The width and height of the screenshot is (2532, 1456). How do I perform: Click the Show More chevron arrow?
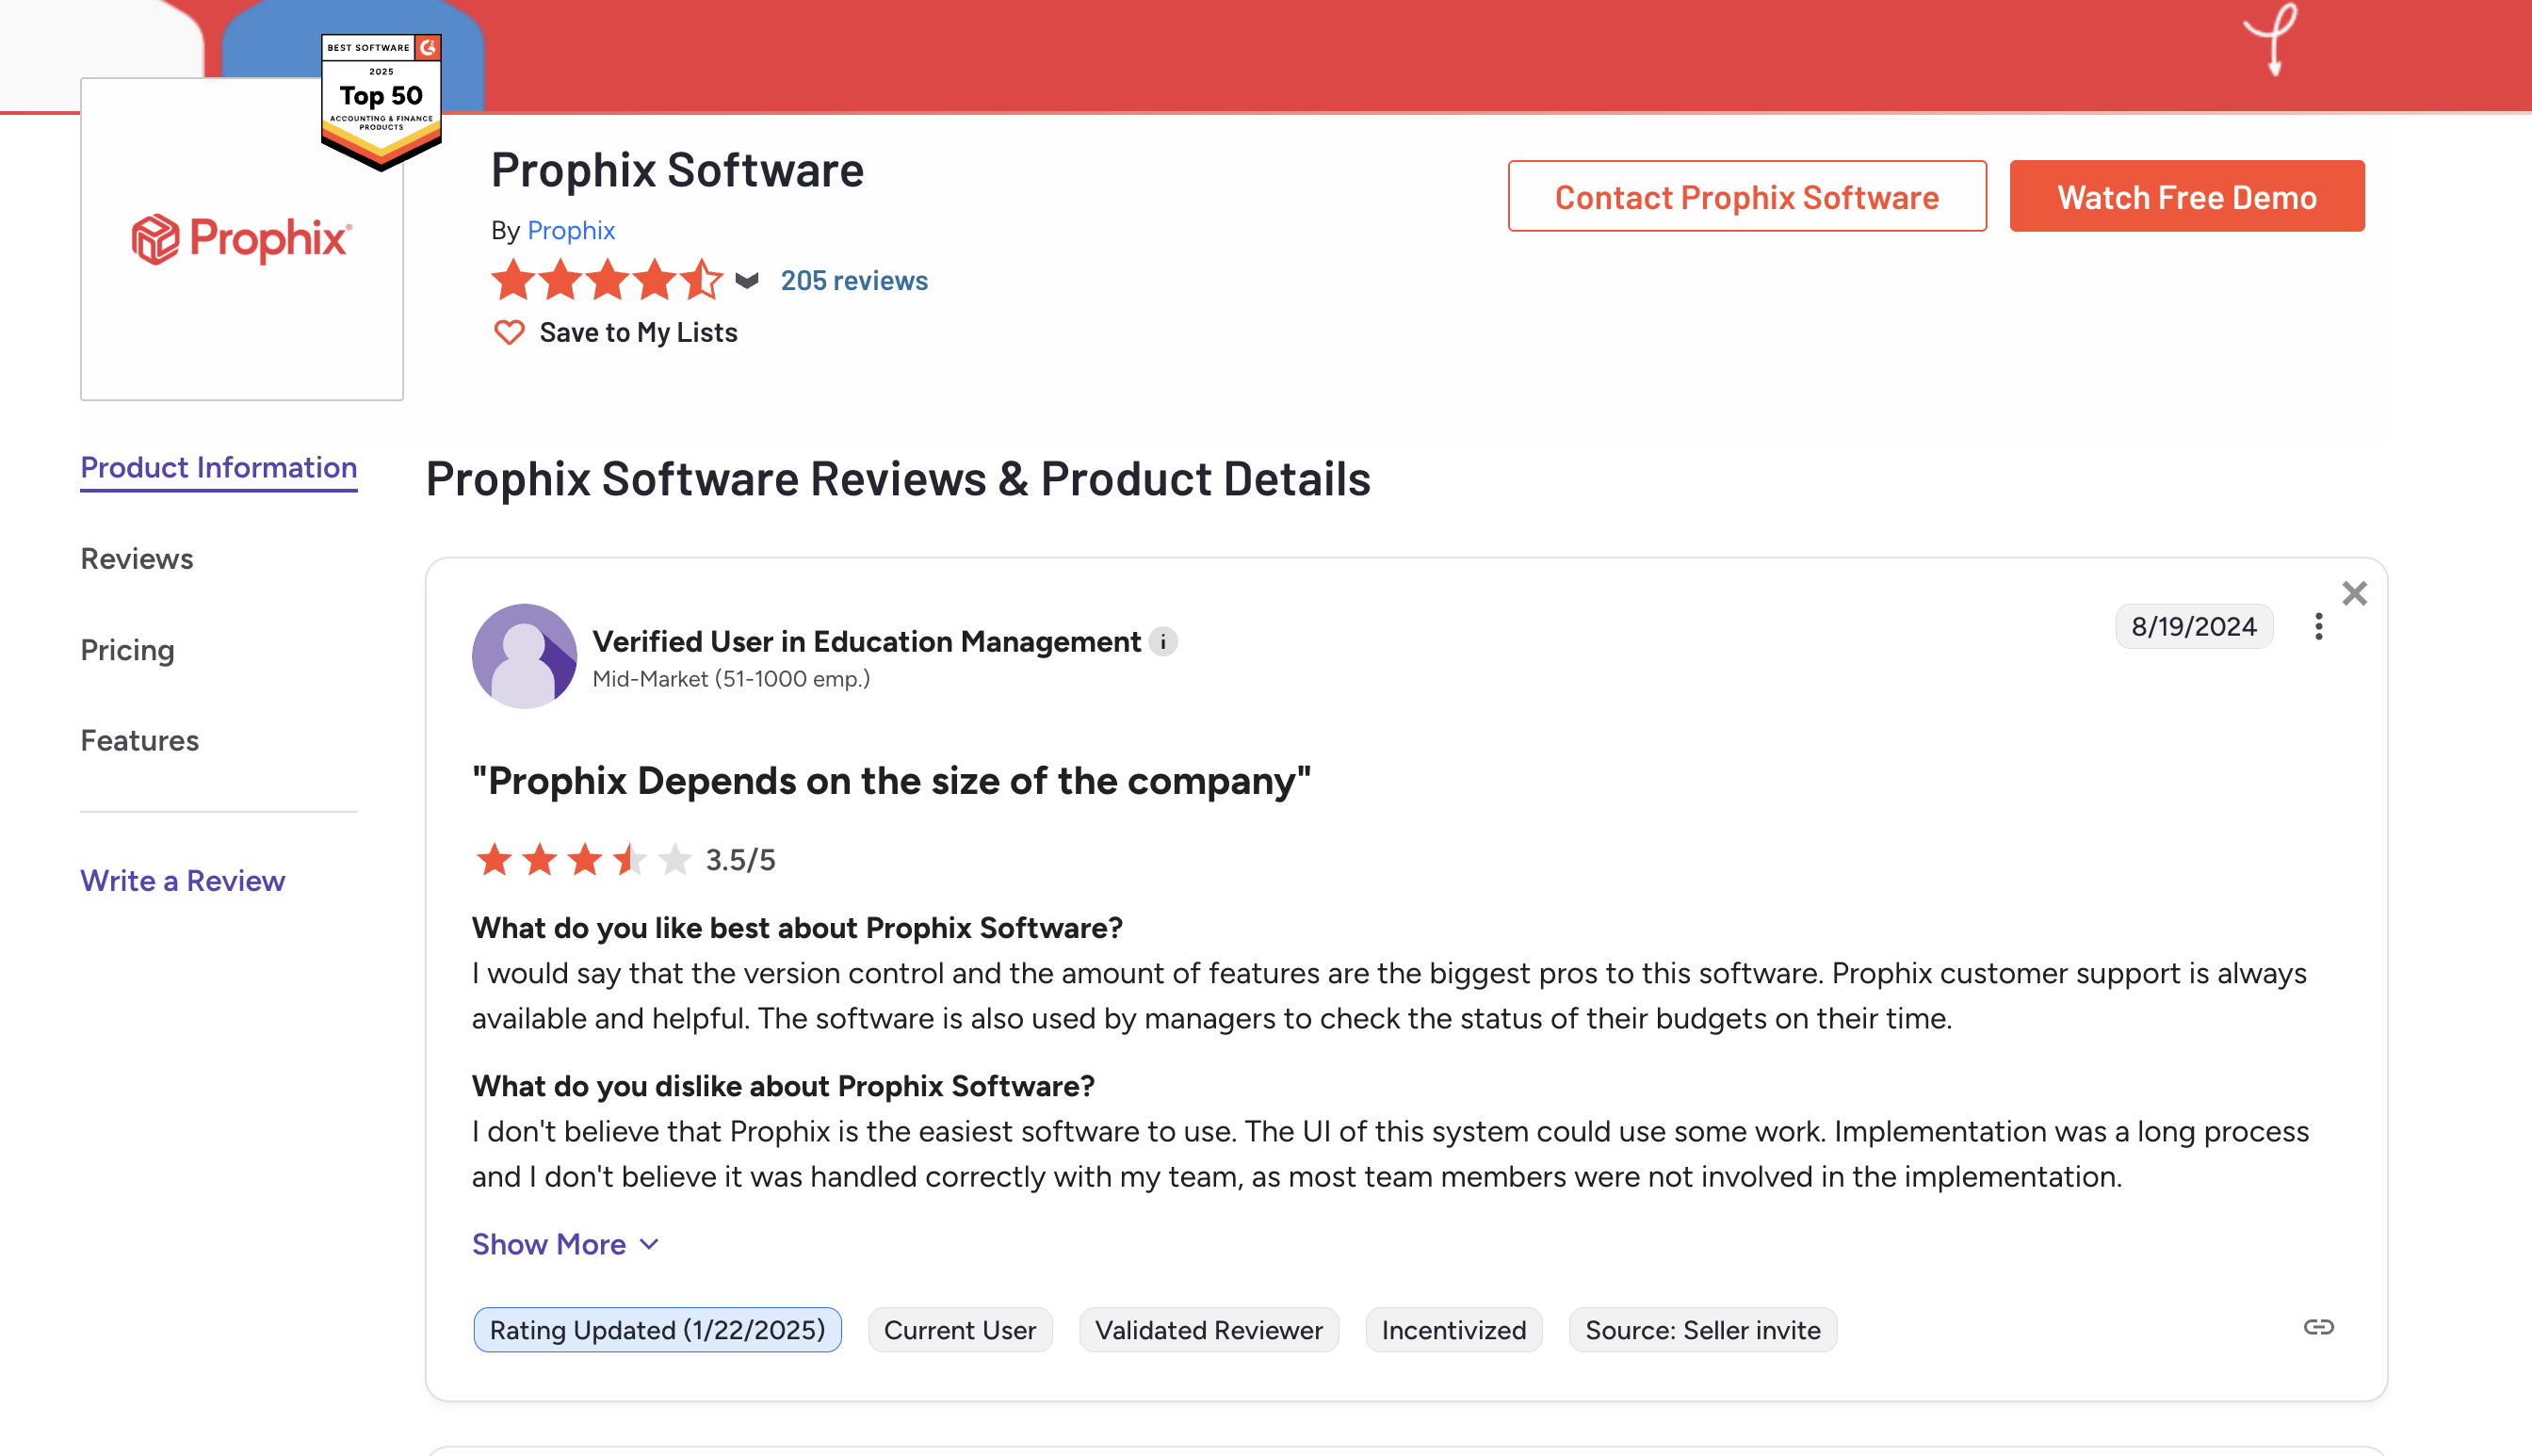[x=649, y=1244]
